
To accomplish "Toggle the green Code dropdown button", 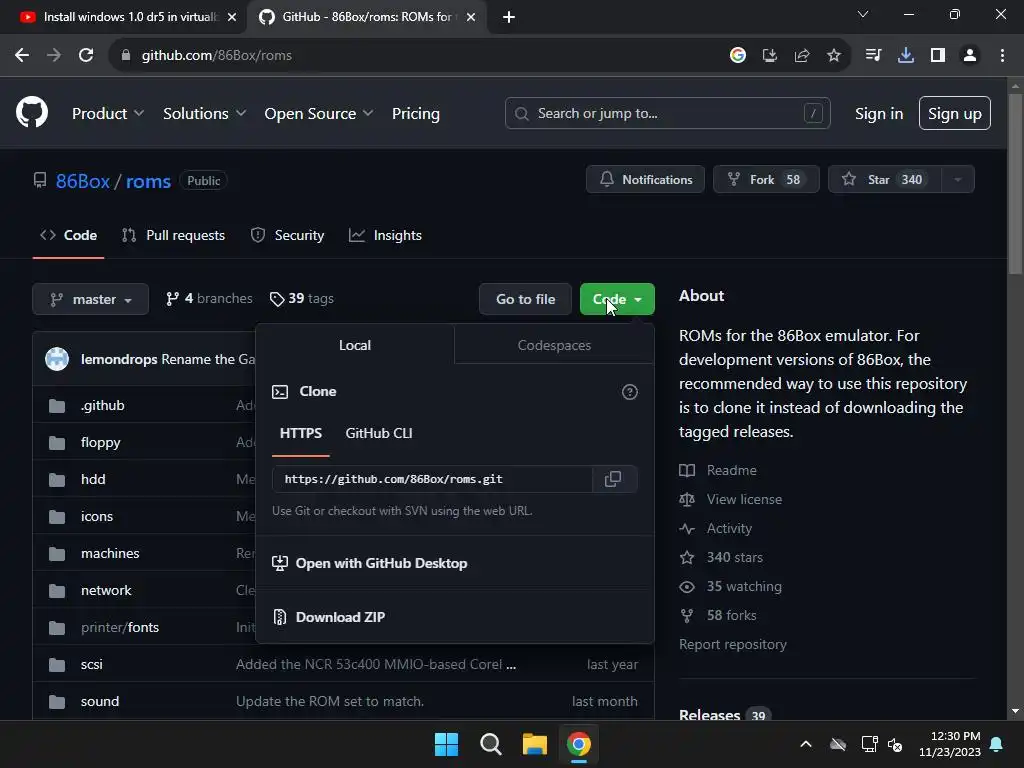I will (617, 299).
